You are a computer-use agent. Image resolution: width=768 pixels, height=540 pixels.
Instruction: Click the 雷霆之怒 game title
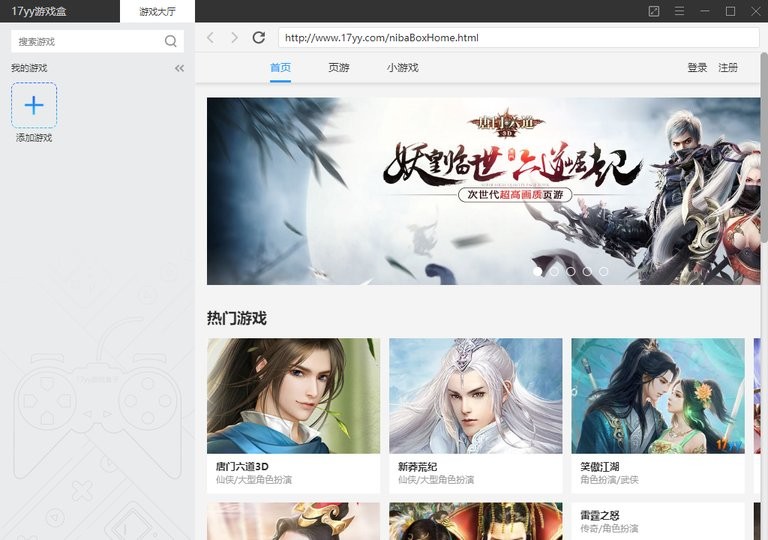[x=600, y=515]
